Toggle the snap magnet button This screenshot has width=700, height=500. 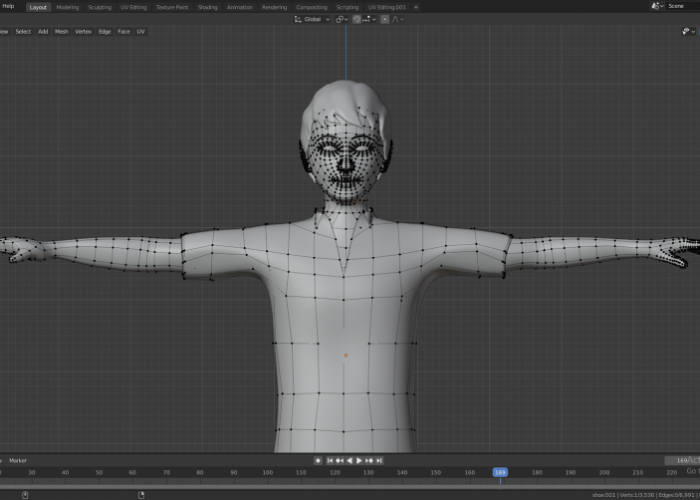click(357, 19)
